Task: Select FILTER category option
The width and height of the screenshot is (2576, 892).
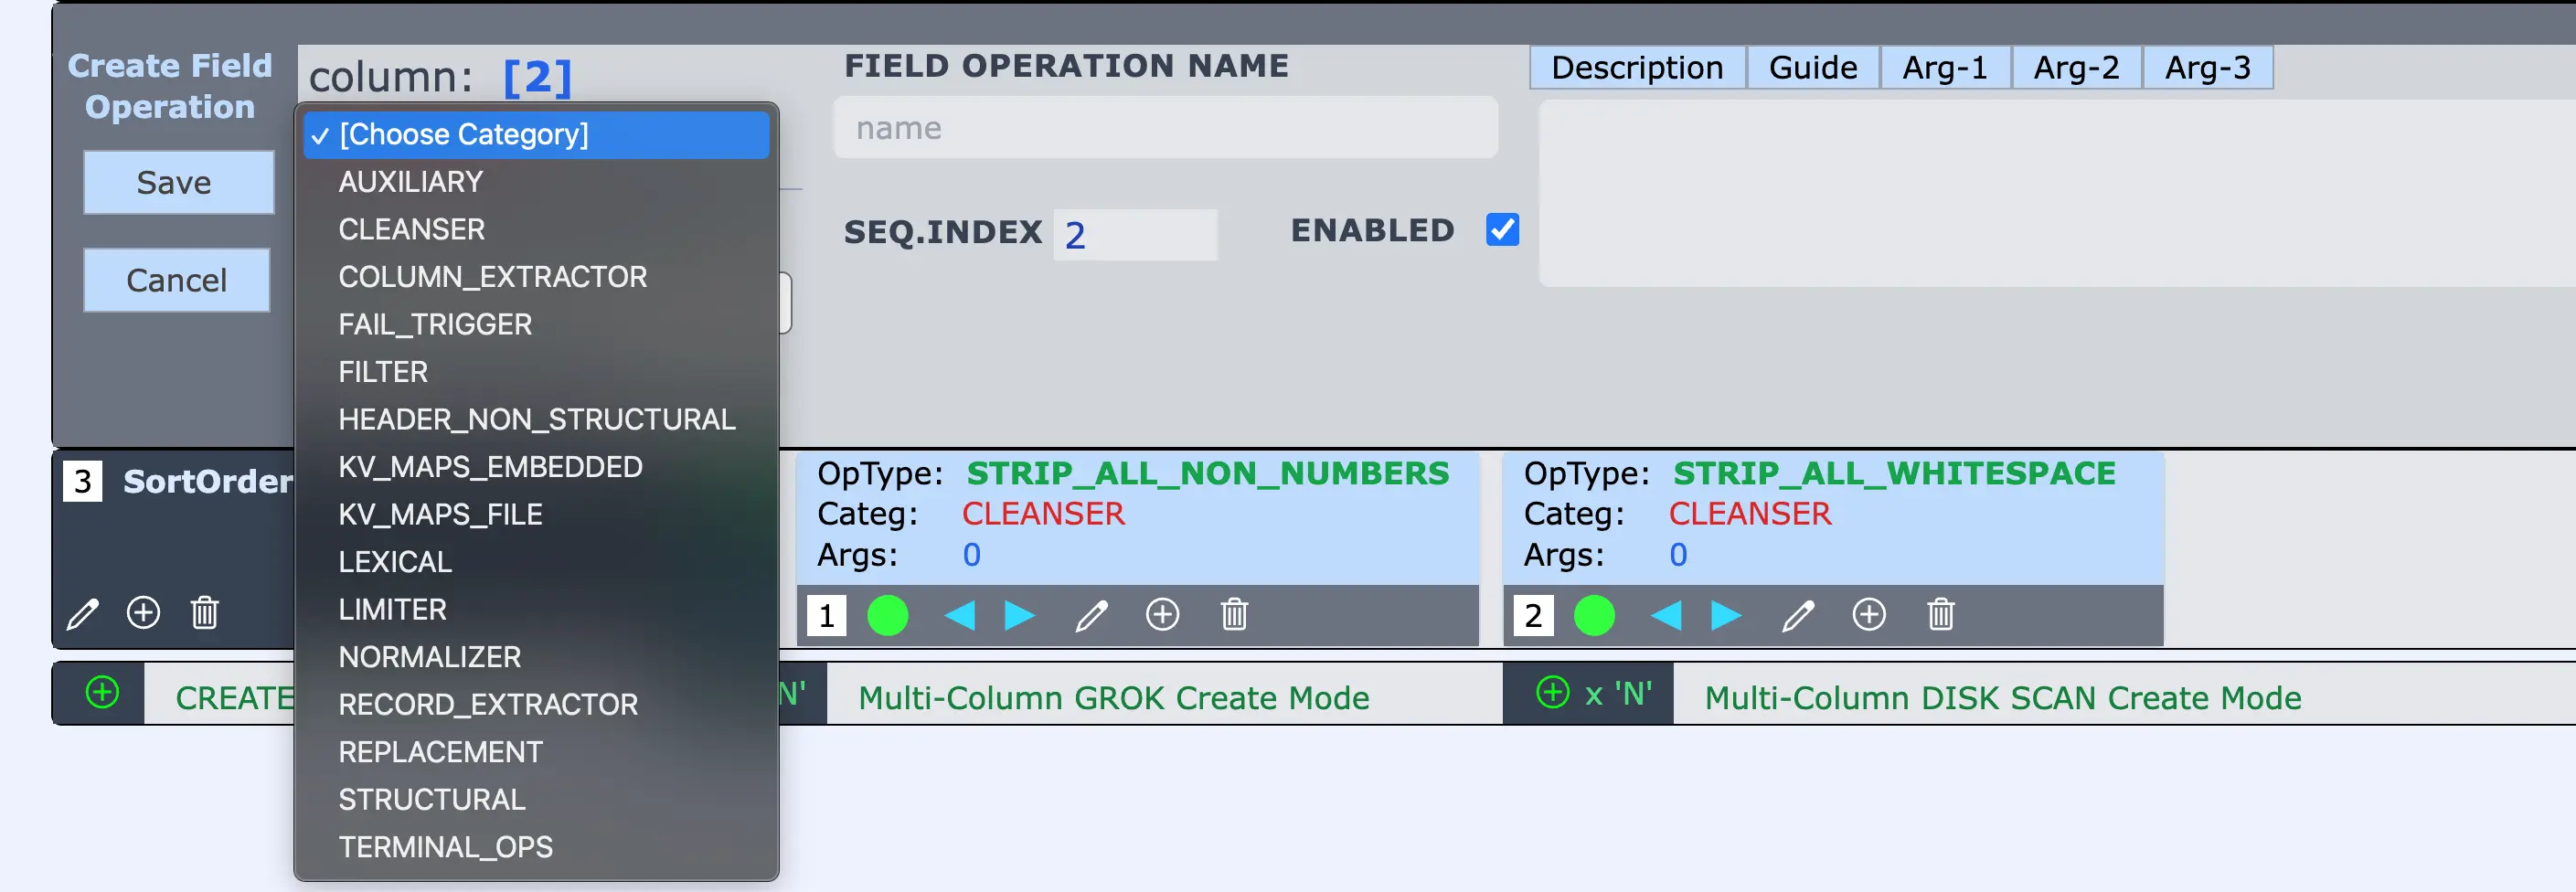Action: click(537, 372)
